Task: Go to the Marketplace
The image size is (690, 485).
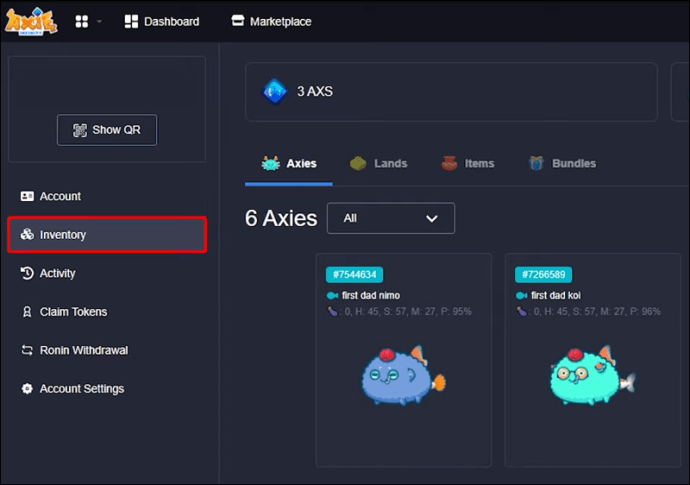Action: [x=272, y=21]
